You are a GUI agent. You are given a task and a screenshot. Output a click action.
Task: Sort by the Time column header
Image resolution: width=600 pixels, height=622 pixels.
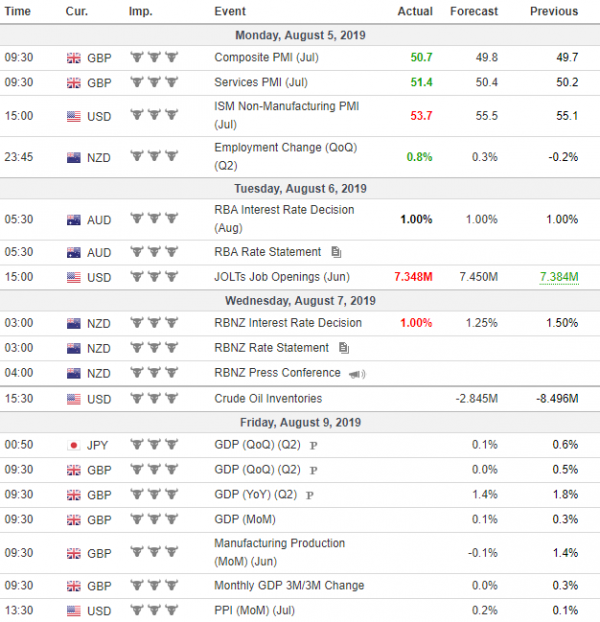click(x=17, y=11)
